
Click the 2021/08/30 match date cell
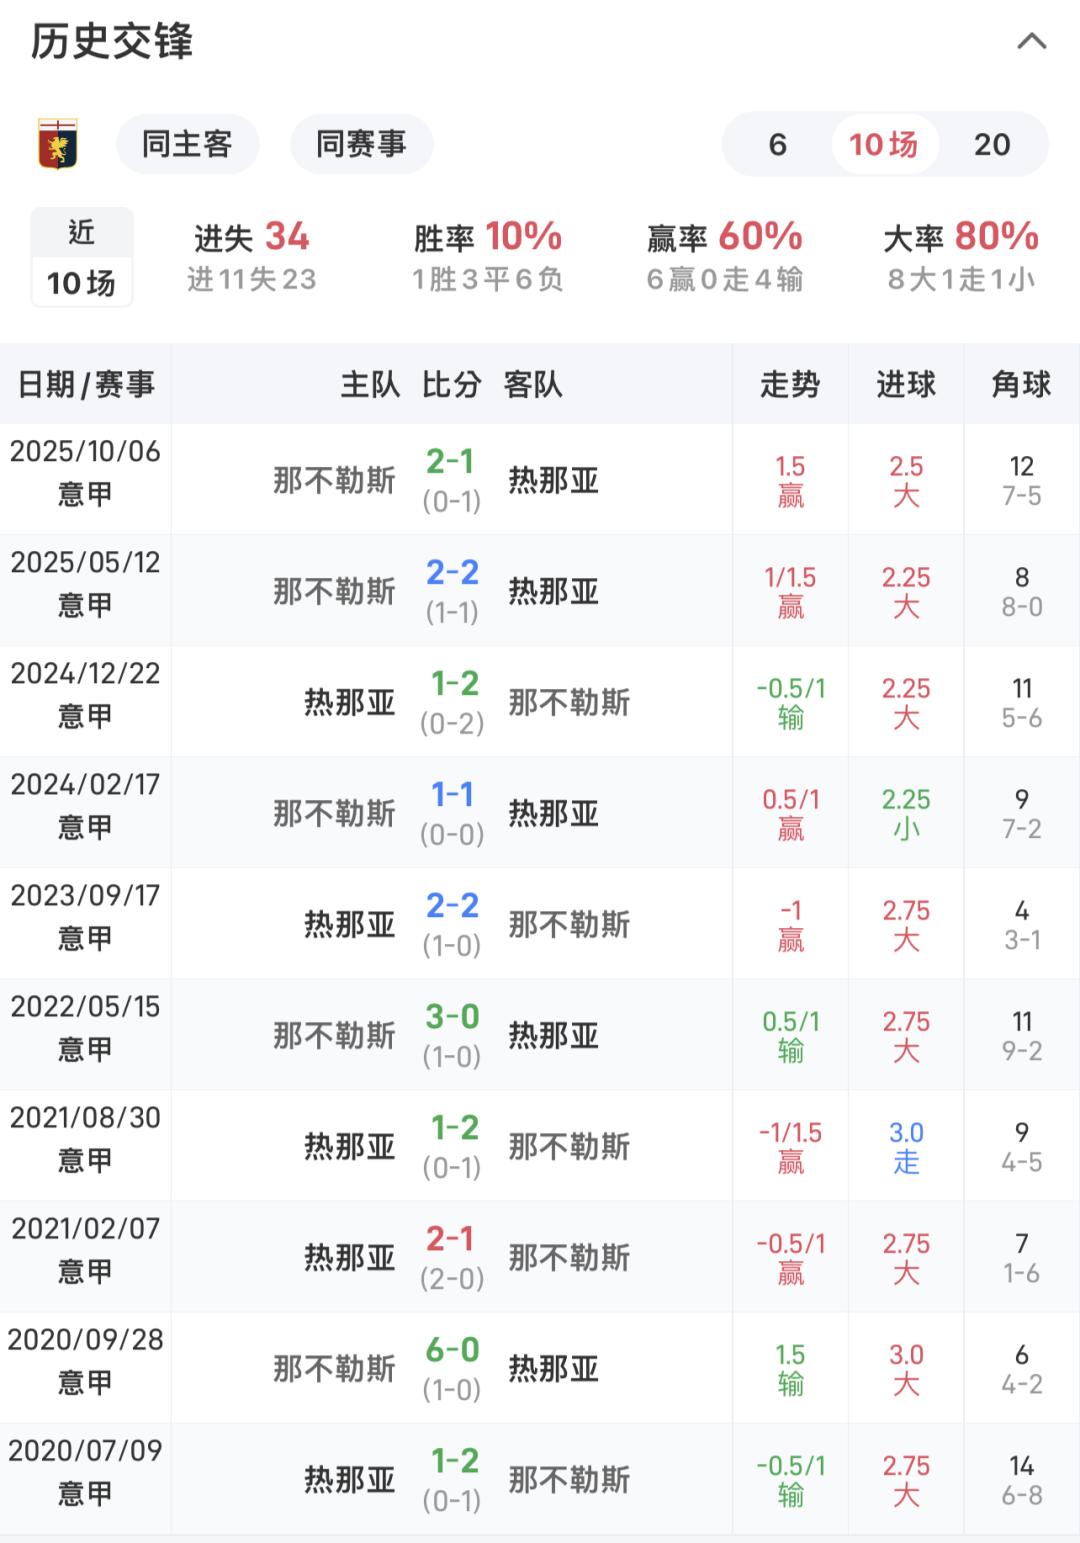(x=85, y=1137)
